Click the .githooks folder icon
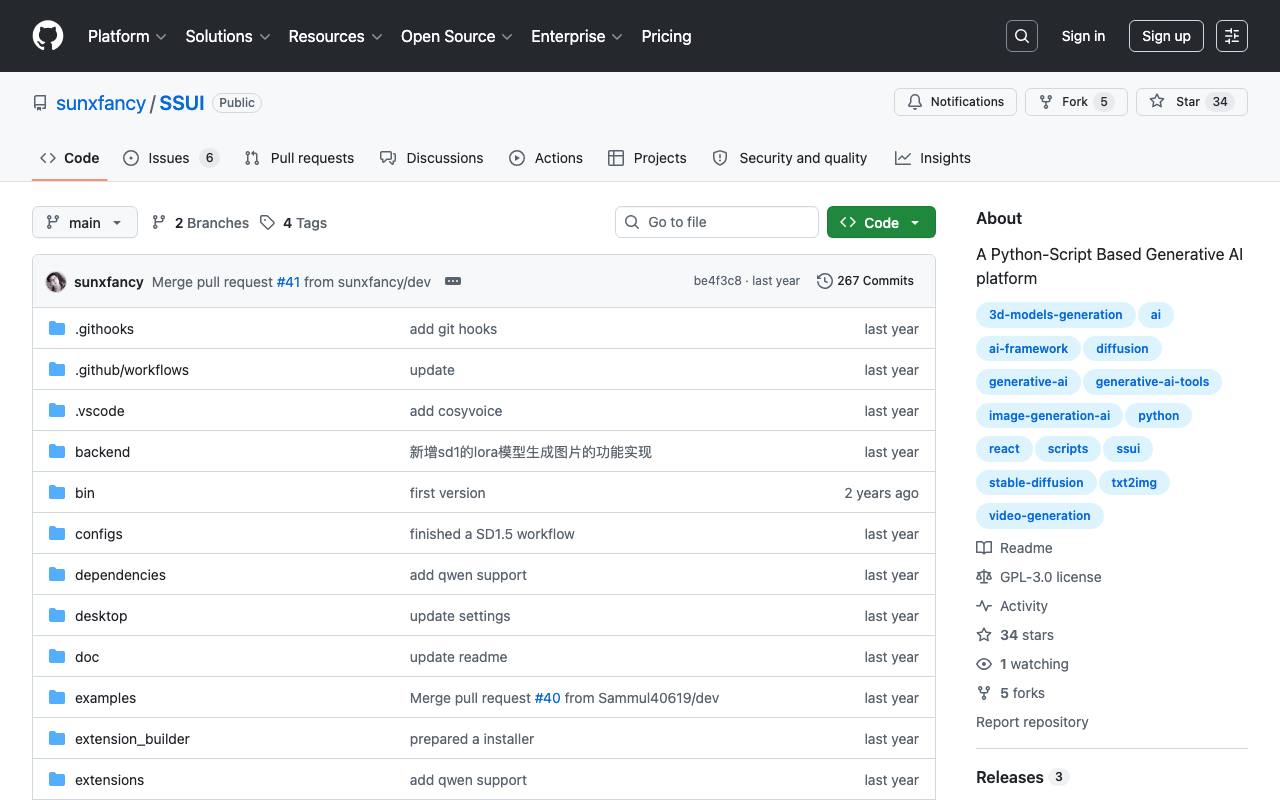 (x=57, y=328)
